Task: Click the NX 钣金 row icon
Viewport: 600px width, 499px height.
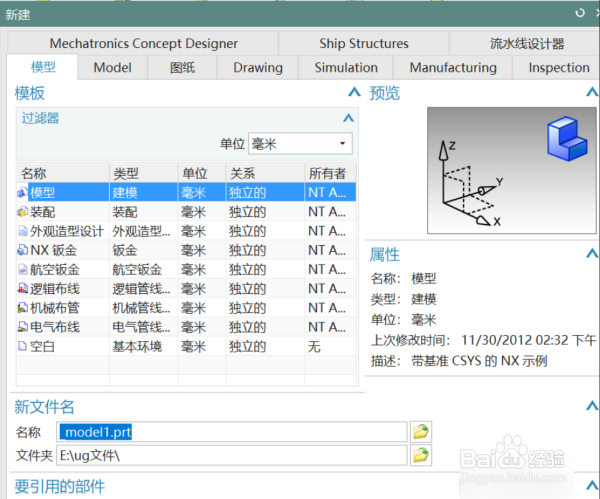Action: tap(23, 250)
